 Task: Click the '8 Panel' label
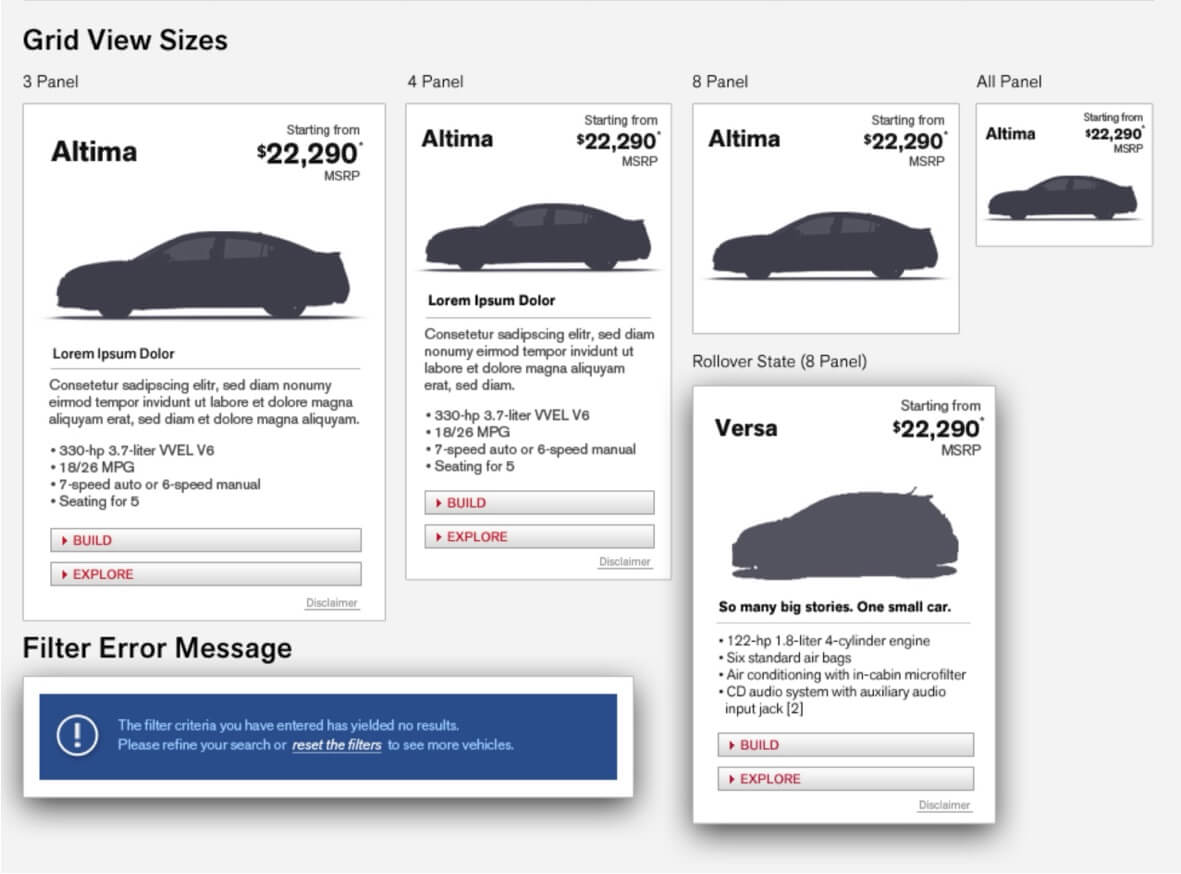[x=720, y=81]
